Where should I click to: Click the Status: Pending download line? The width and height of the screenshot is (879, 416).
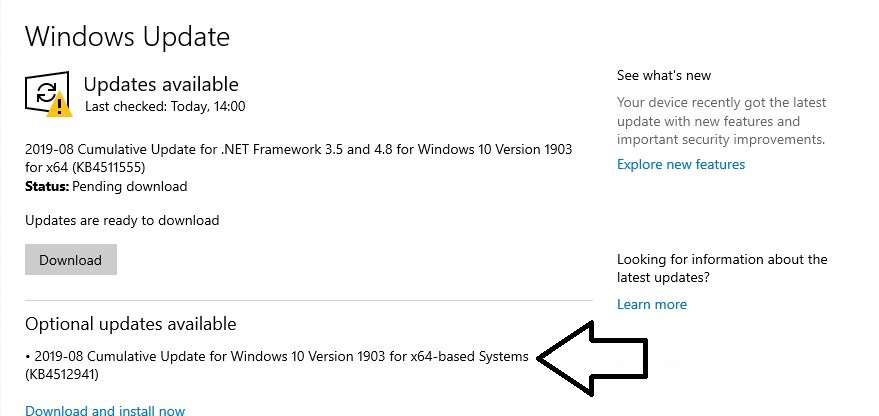[x=106, y=186]
